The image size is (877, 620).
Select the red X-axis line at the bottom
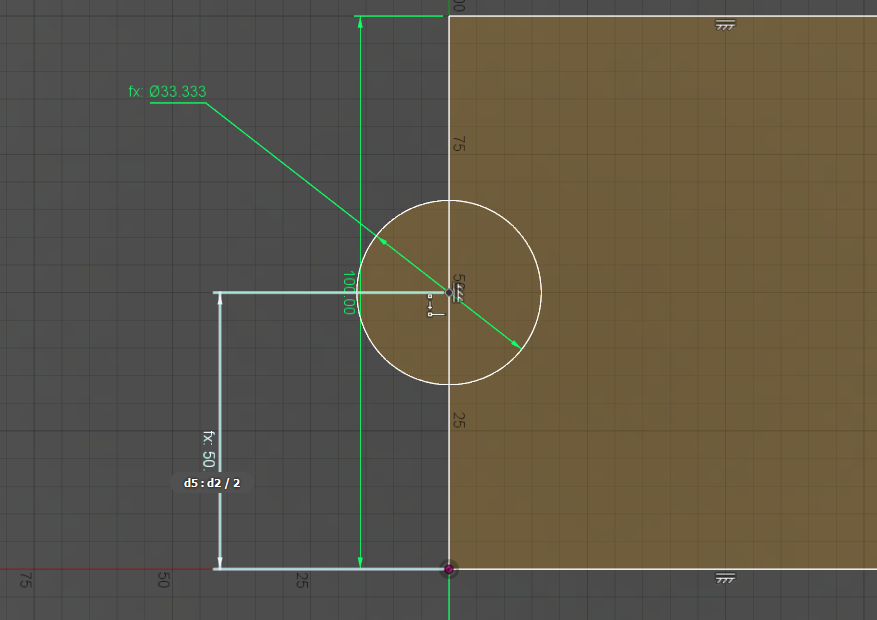pos(100,569)
